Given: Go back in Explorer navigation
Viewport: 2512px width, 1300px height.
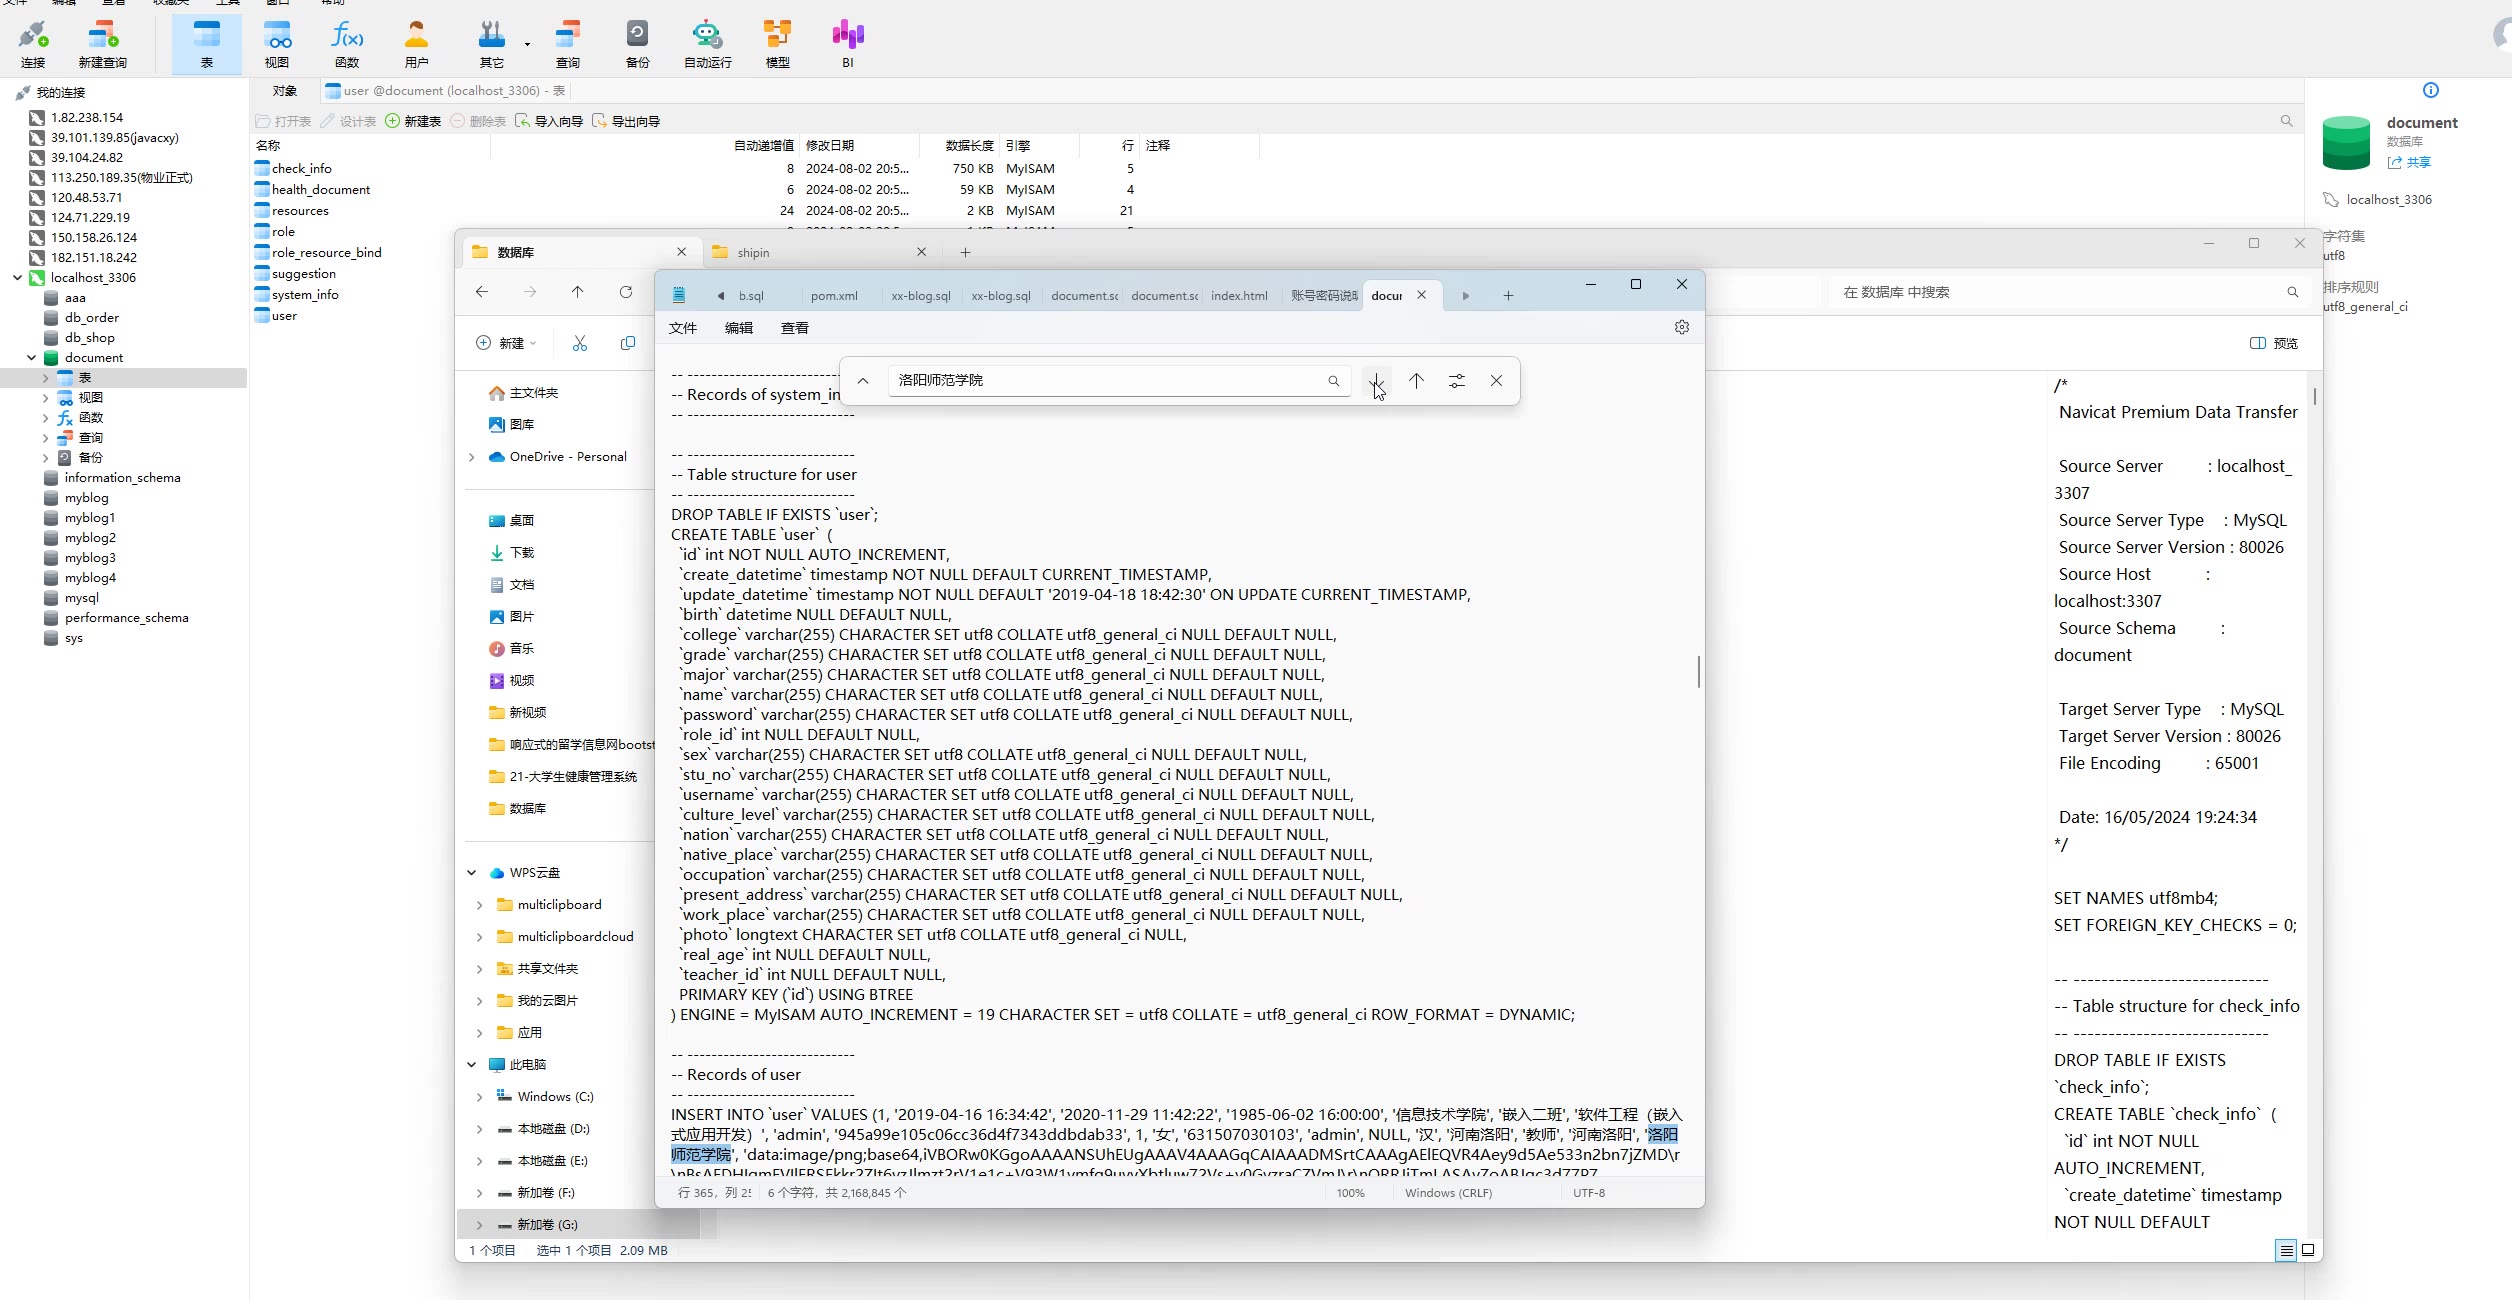Looking at the screenshot, I should [482, 292].
